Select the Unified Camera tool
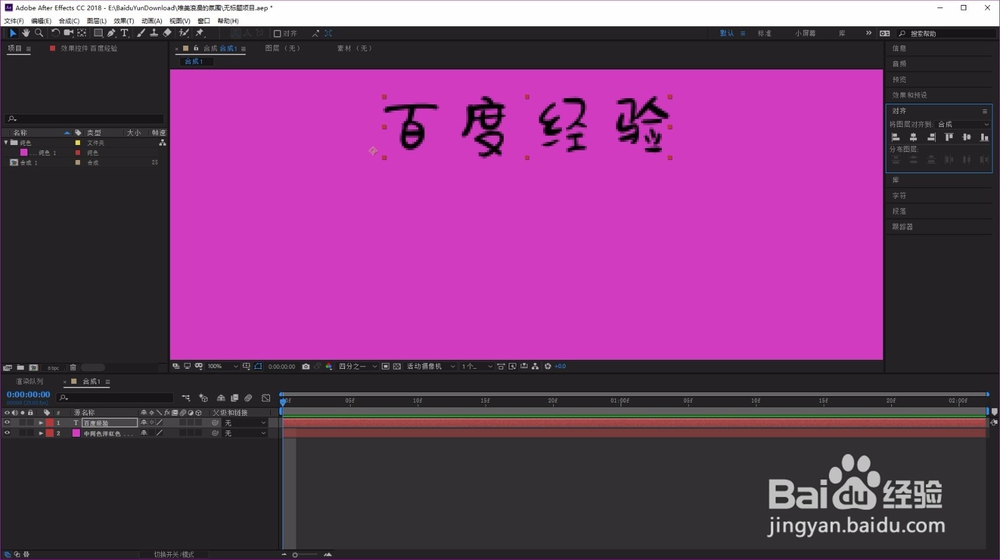Image resolution: width=1000 pixels, height=560 pixels. [68, 33]
